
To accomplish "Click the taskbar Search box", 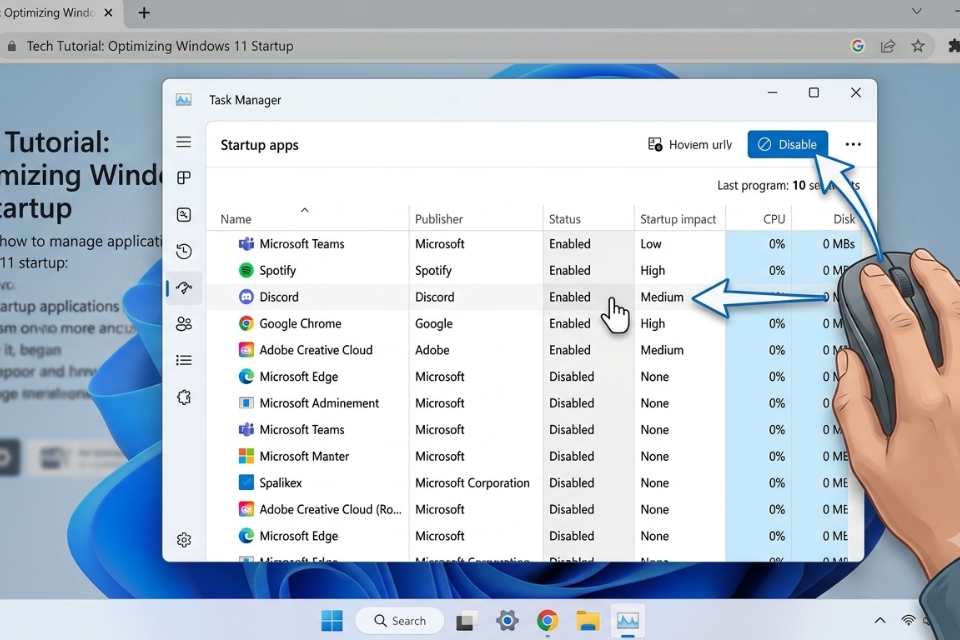I will 400,621.
